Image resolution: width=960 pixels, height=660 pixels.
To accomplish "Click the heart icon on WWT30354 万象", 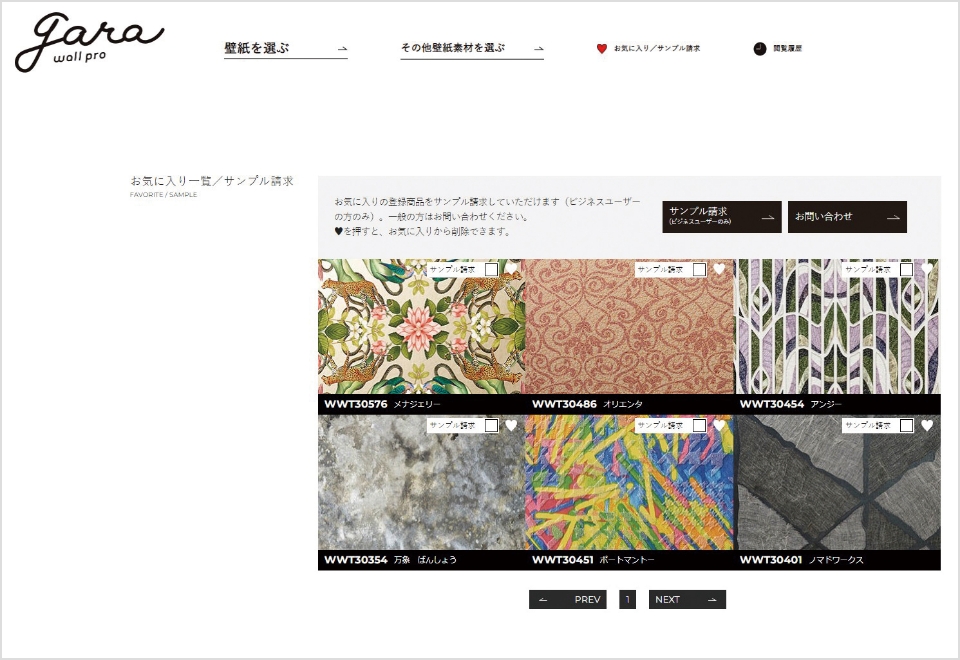I will click(x=511, y=425).
